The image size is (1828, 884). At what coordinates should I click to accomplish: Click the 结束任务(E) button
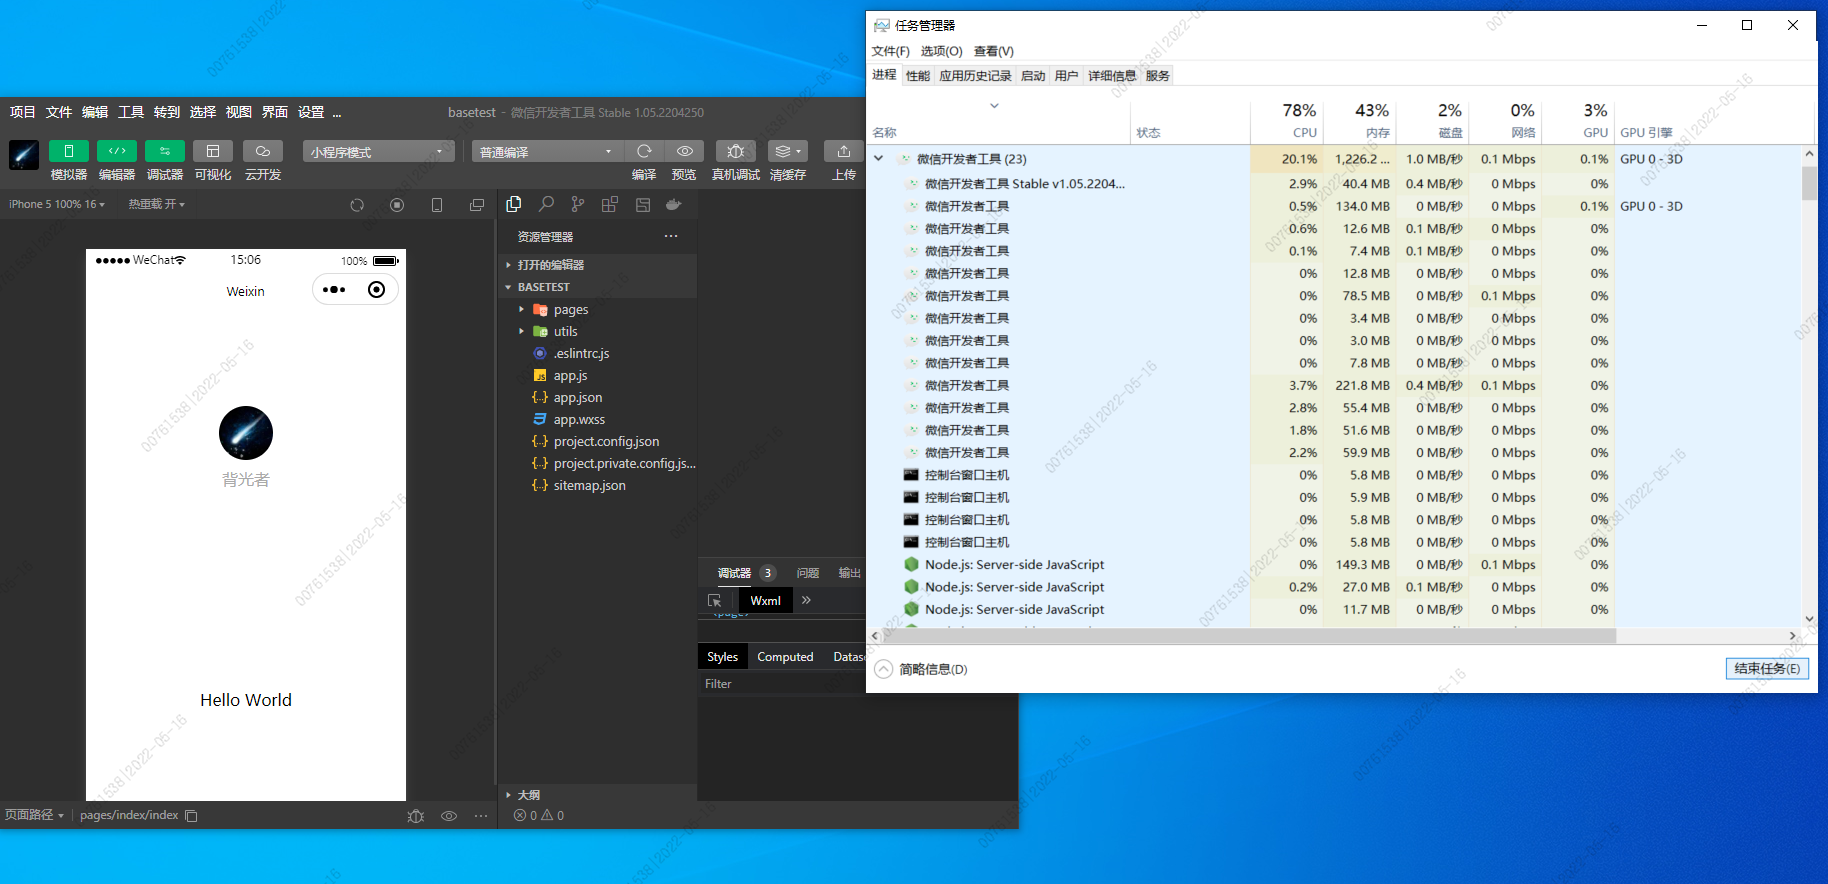click(x=1767, y=669)
